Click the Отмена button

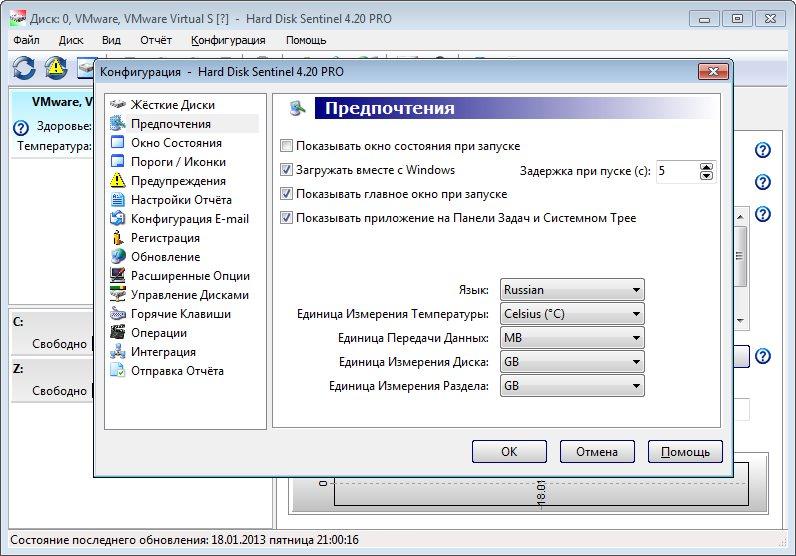click(x=597, y=451)
